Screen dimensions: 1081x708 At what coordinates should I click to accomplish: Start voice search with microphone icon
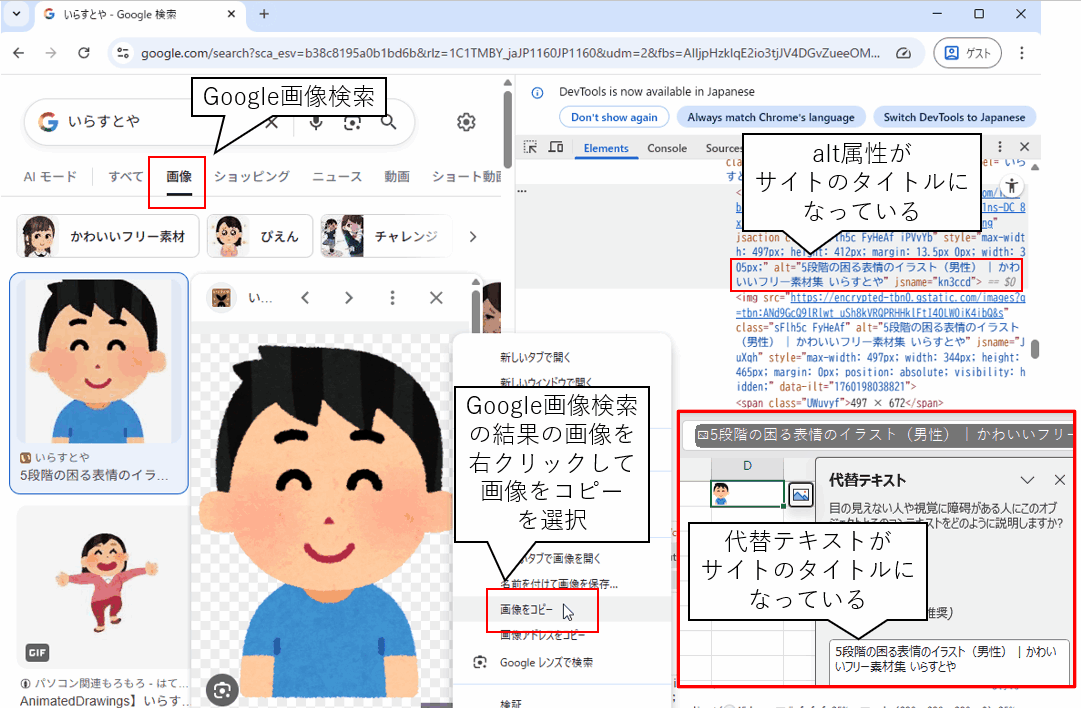(316, 122)
